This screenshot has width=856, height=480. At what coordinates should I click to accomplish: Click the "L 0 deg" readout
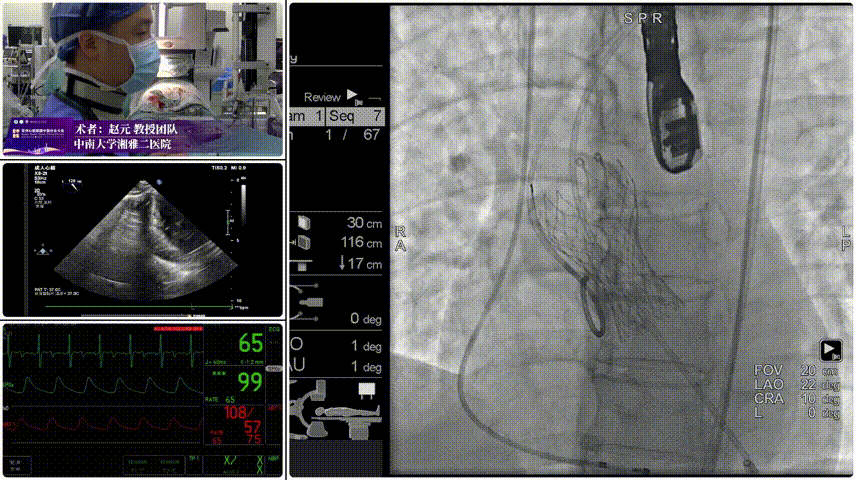pyautogui.click(x=796, y=413)
